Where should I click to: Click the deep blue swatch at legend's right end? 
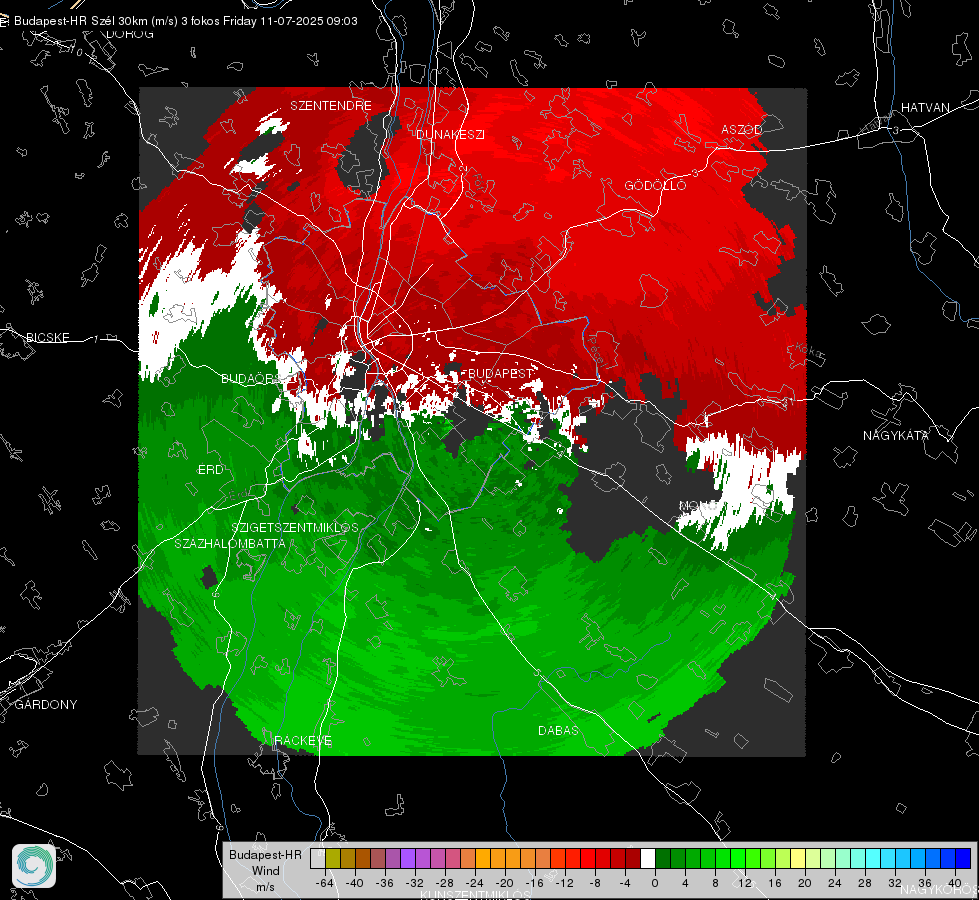point(963,858)
